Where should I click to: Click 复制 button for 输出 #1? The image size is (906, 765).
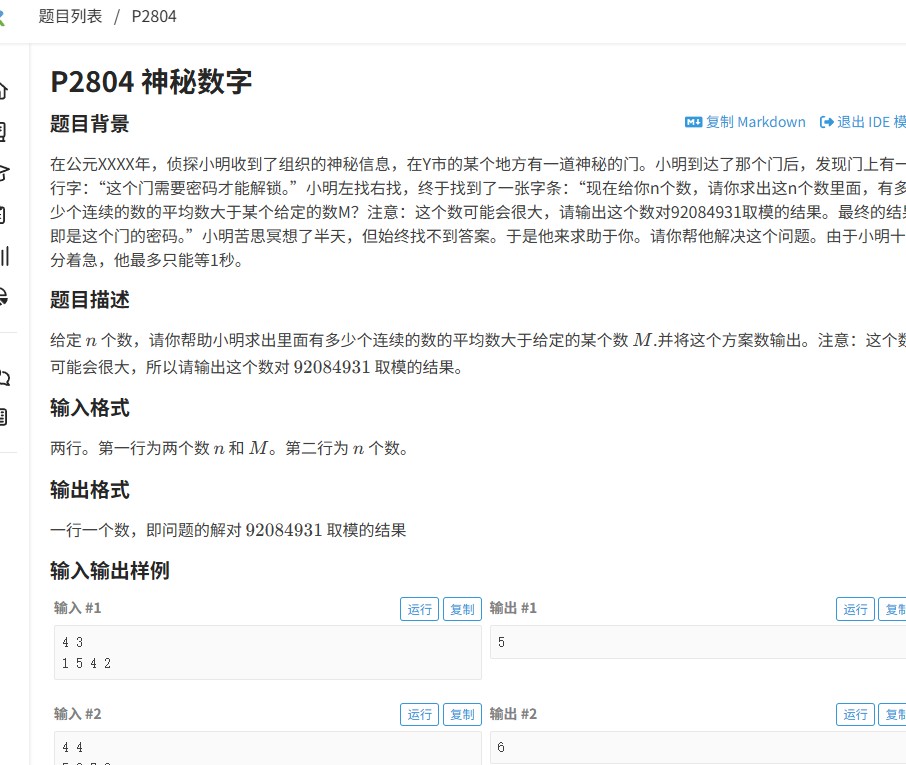pyautogui.click(x=892, y=609)
